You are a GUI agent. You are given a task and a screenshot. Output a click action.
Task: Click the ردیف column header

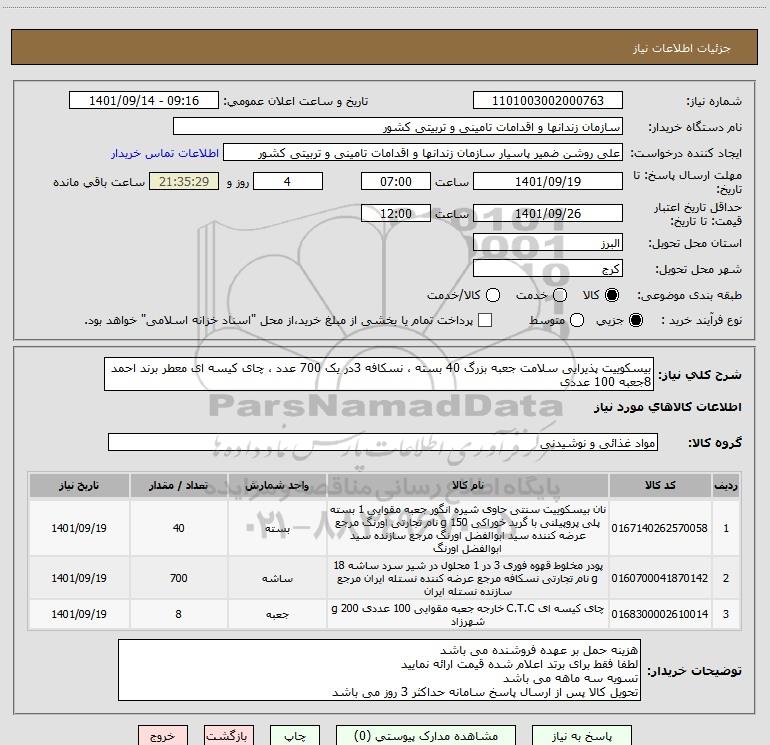(x=726, y=486)
